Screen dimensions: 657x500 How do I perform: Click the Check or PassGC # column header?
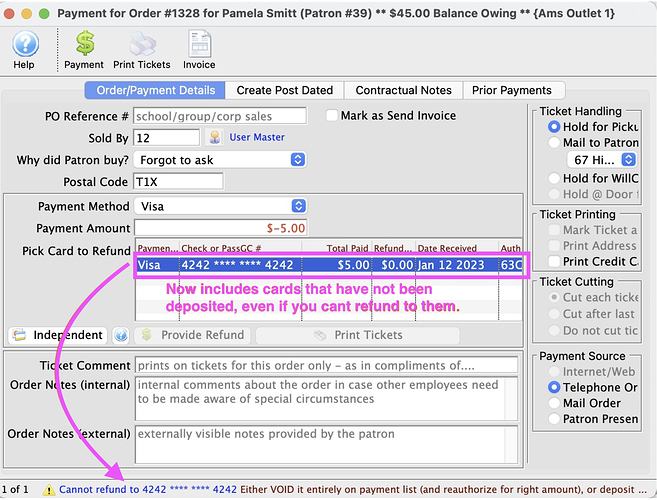click(241, 248)
